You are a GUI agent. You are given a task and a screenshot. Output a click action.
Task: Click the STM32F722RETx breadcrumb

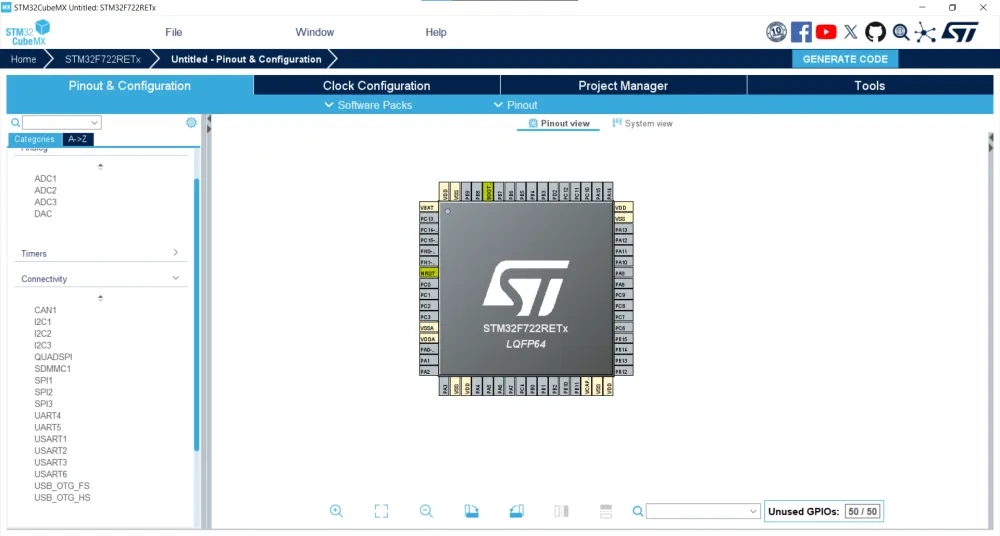[x=103, y=59]
